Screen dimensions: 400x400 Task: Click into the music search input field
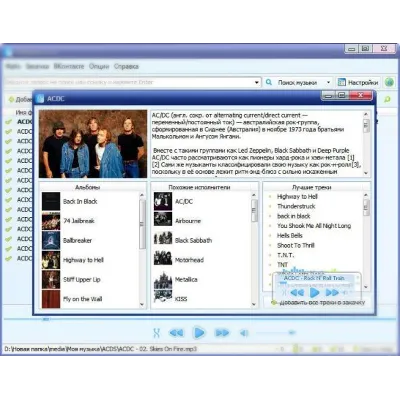[128, 82]
